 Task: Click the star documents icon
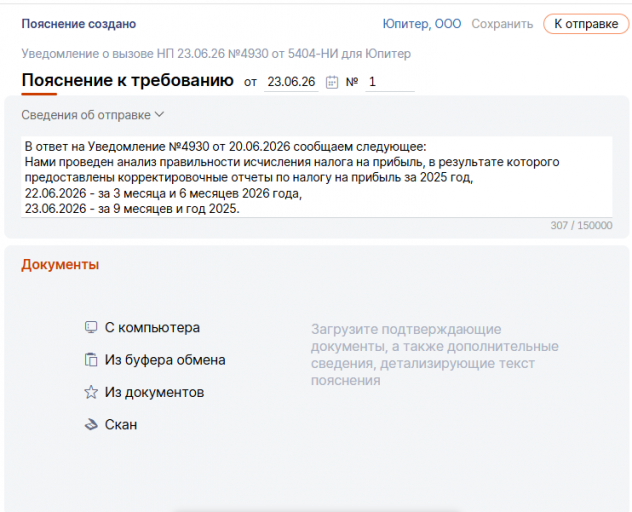91,392
